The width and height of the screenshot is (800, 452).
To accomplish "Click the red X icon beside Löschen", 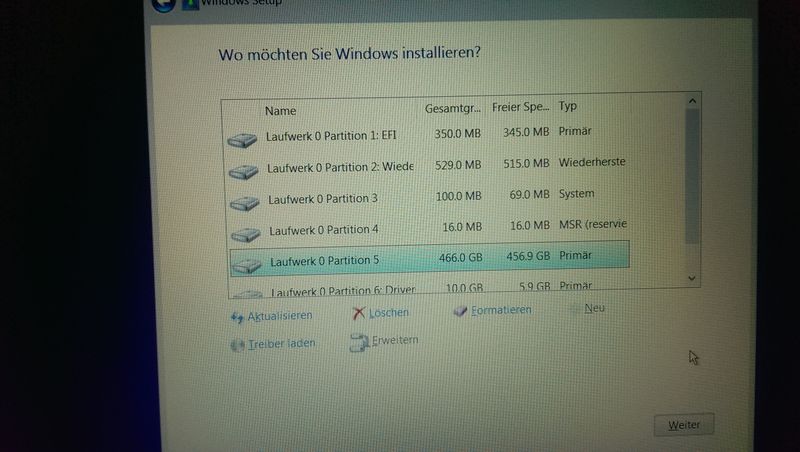I will 359,313.
